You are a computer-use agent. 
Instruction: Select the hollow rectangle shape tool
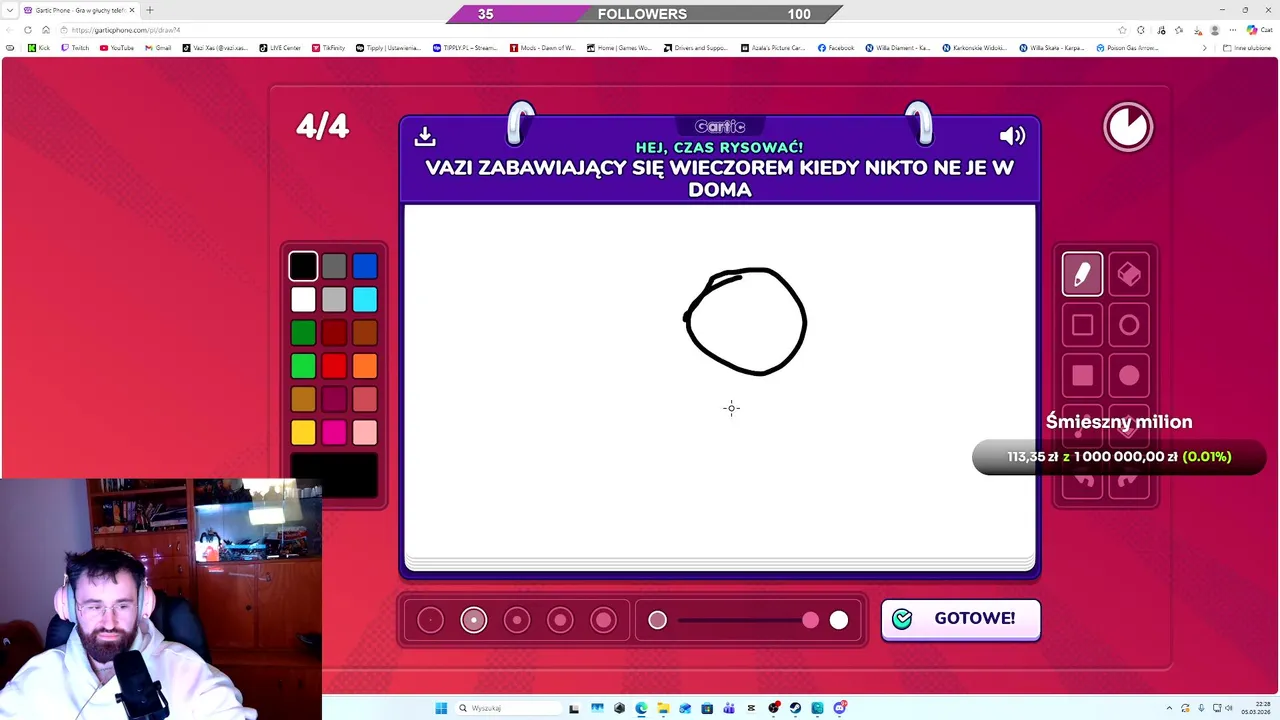pos(1082,325)
